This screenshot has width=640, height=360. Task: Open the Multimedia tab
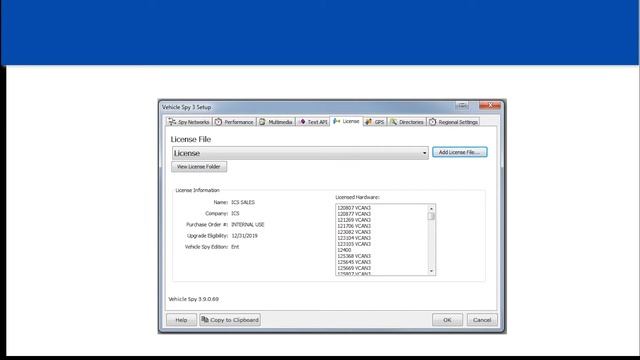tap(276, 122)
